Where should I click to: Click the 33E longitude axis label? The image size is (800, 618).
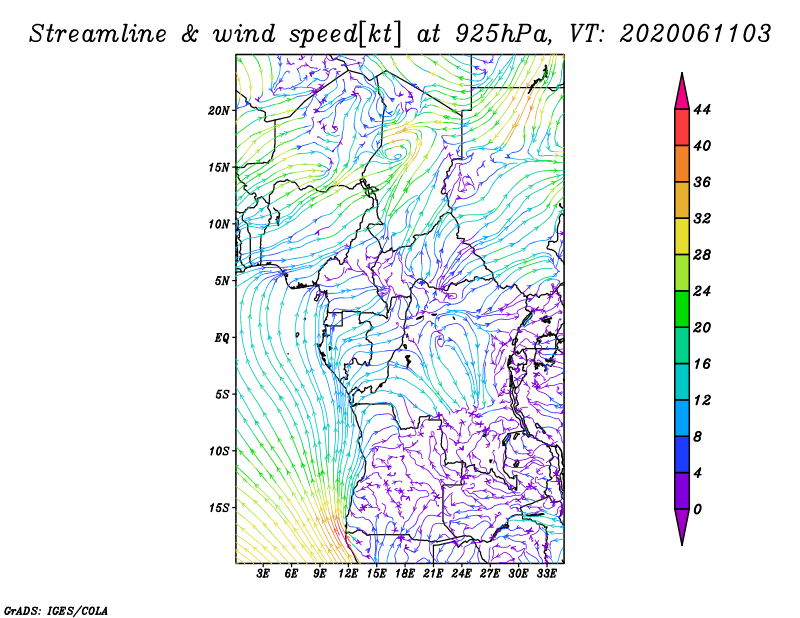(547, 574)
